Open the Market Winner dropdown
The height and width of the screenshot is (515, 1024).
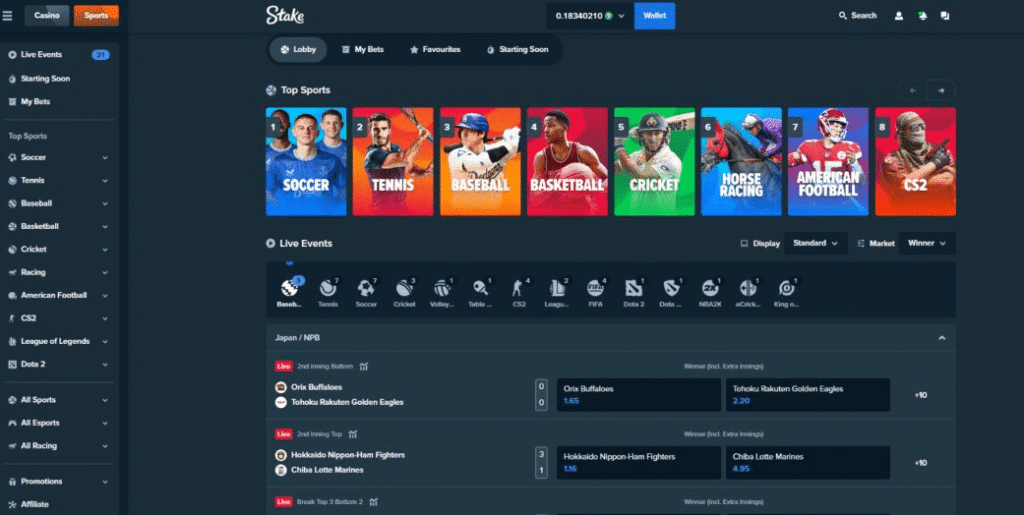coord(926,243)
